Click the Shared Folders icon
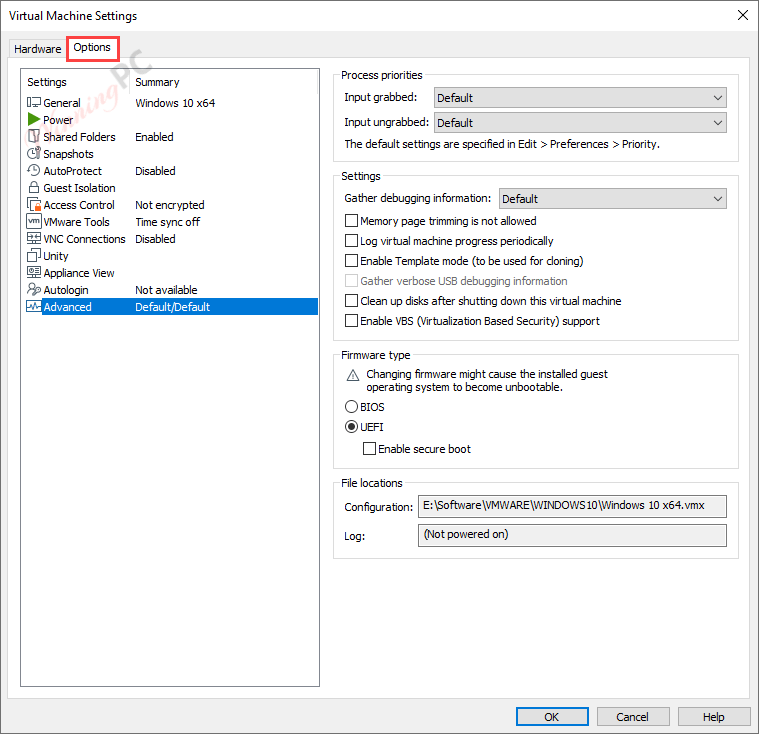 click(33, 136)
